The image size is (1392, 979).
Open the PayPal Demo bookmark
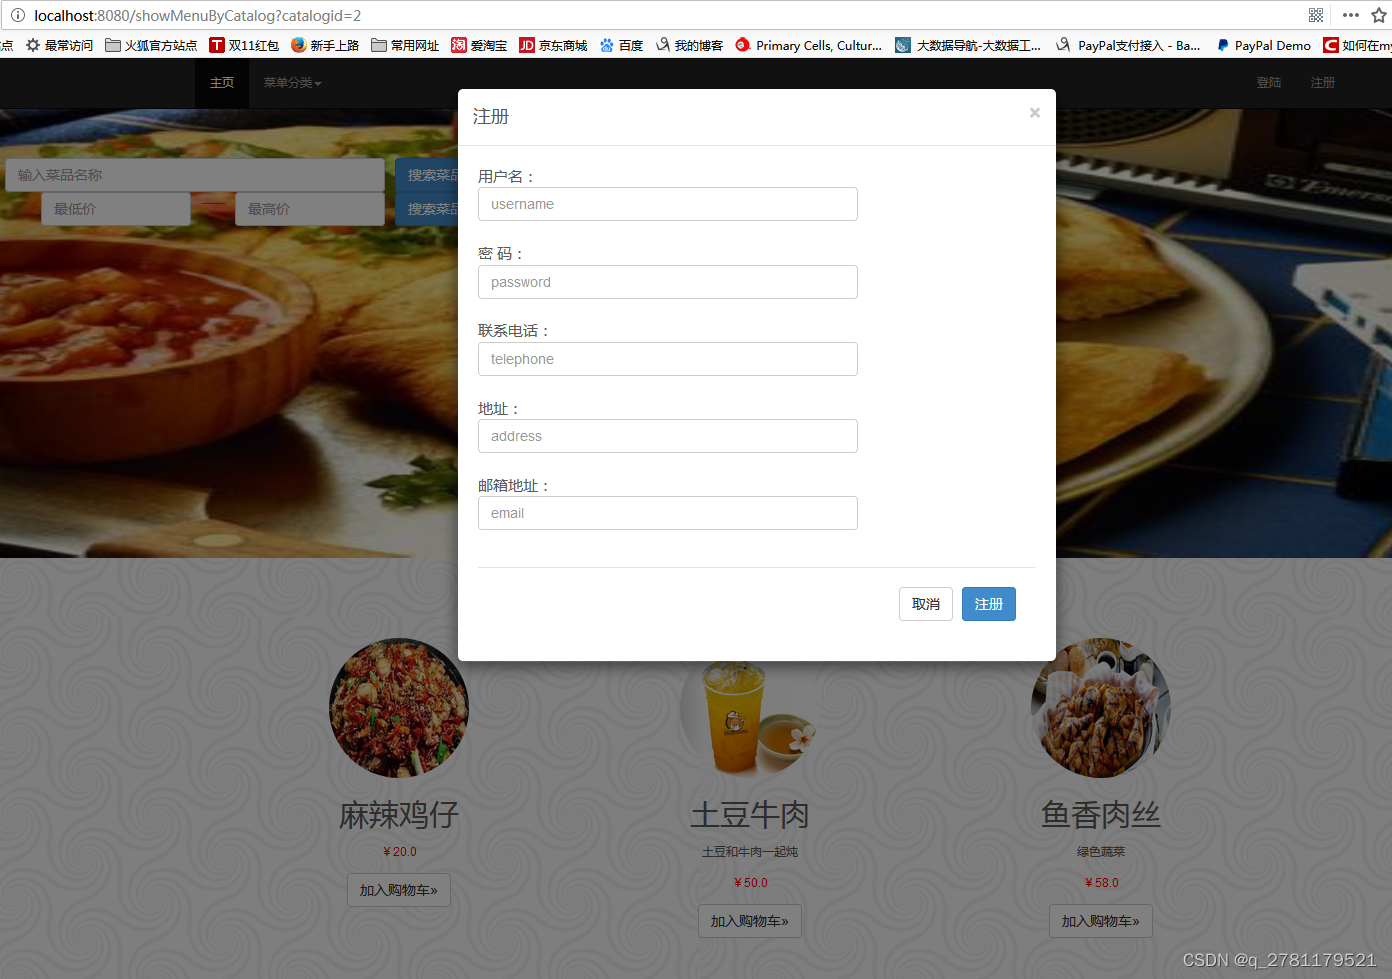point(1263,45)
